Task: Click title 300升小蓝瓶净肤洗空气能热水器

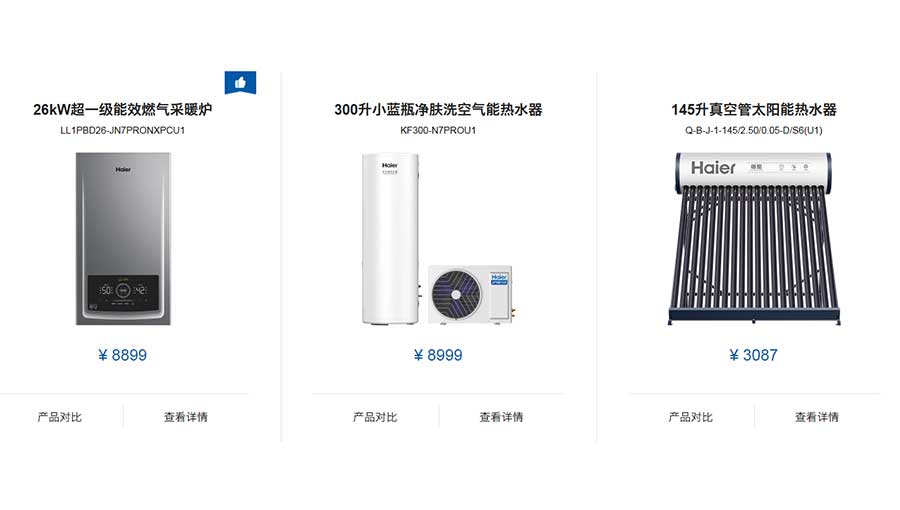Action: tap(438, 109)
